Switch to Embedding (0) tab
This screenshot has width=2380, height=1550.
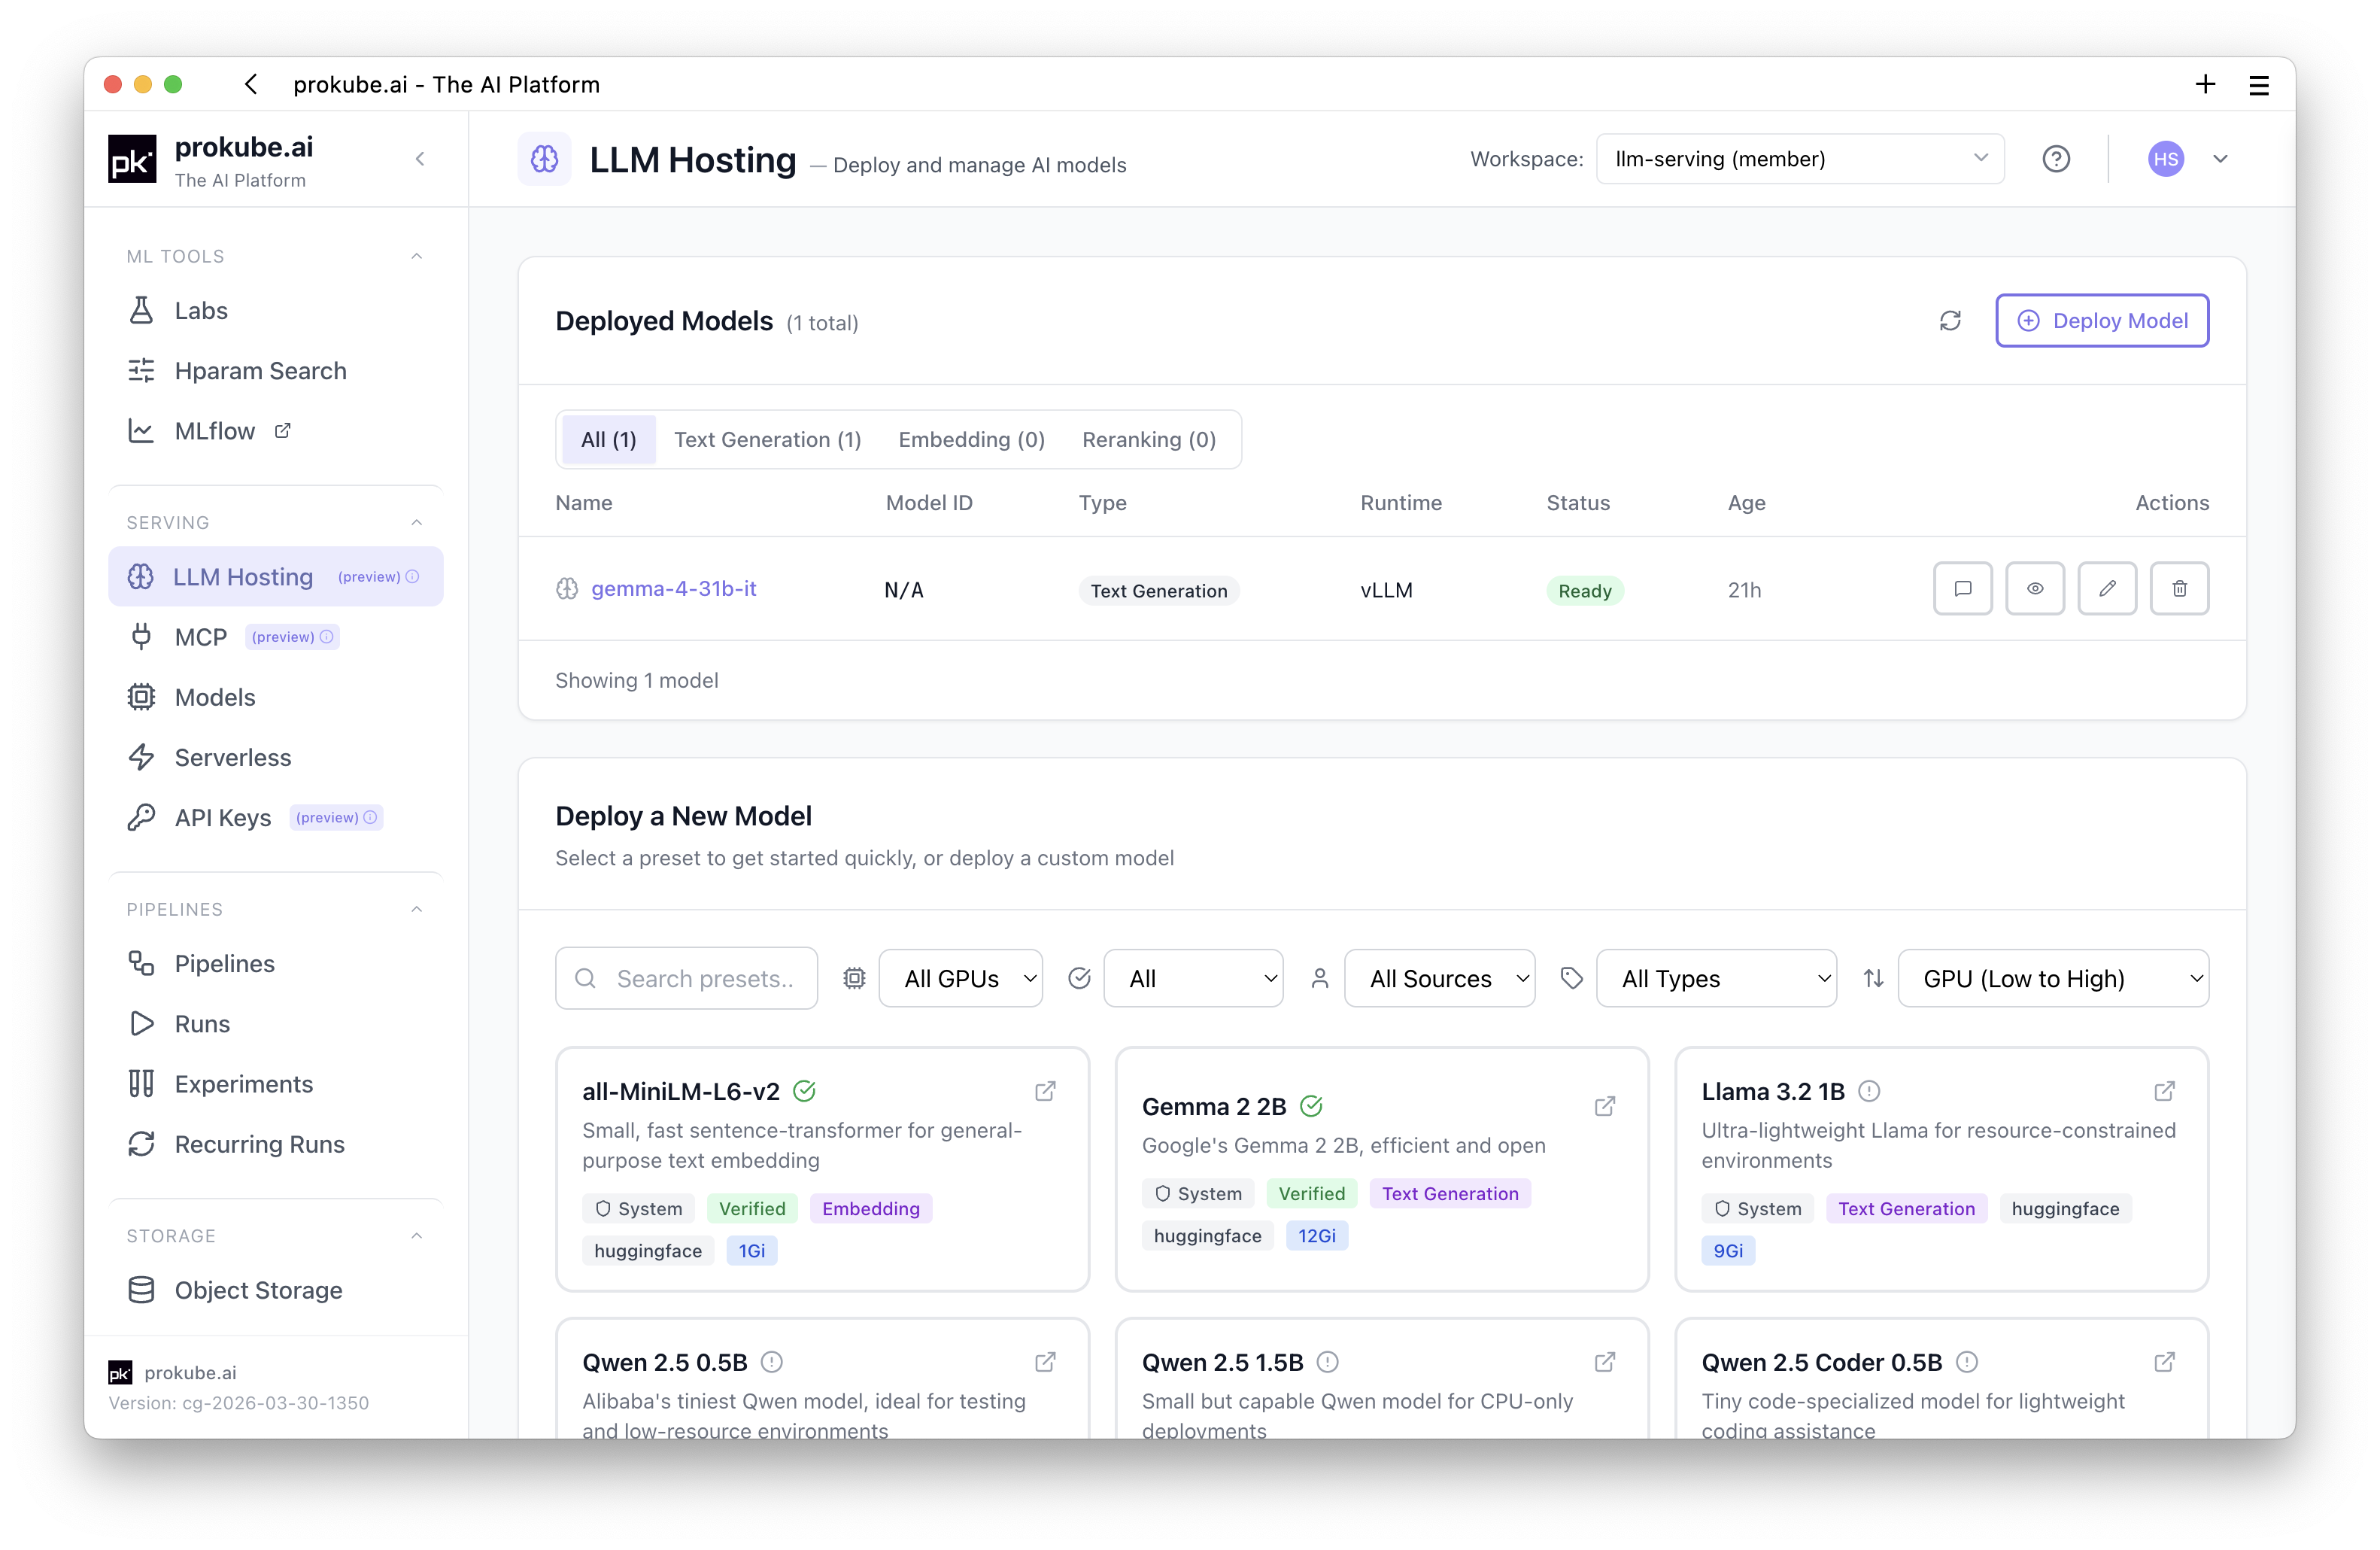971,440
